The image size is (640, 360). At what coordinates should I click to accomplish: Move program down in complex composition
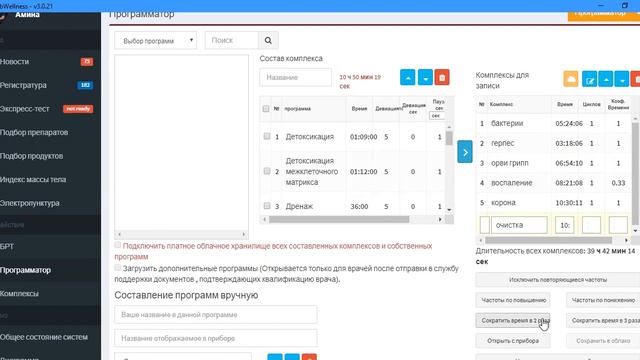coord(425,77)
